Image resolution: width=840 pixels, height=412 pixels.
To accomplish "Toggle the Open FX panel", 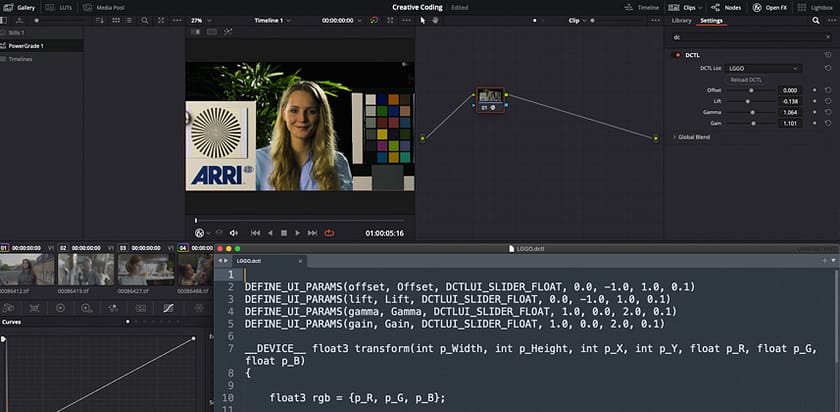I will click(770, 8).
